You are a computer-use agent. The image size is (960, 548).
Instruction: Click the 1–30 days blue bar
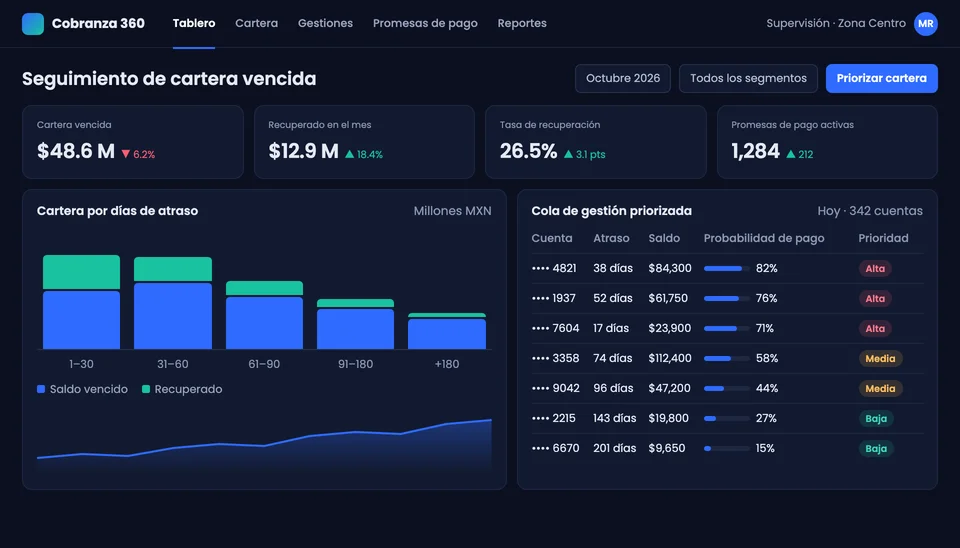pyautogui.click(x=81, y=320)
